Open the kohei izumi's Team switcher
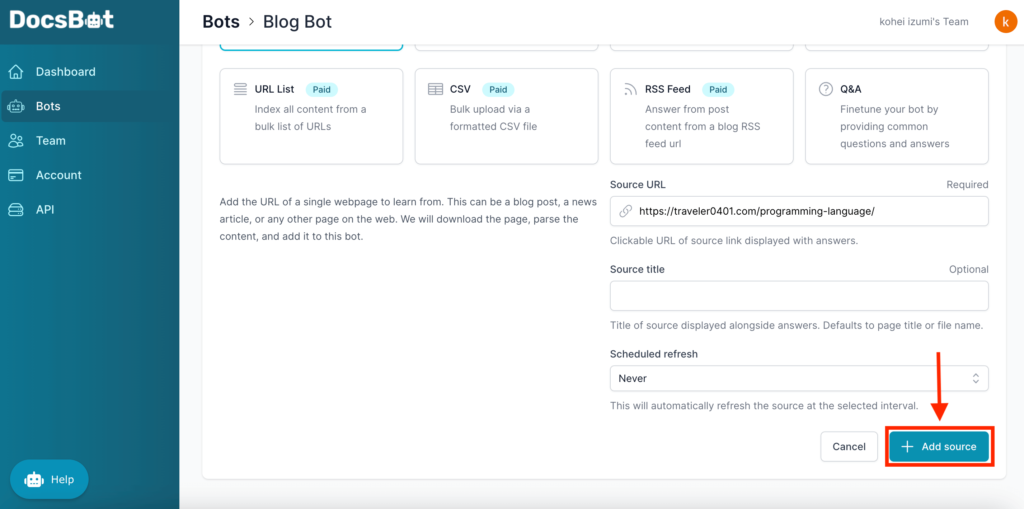 tap(923, 22)
